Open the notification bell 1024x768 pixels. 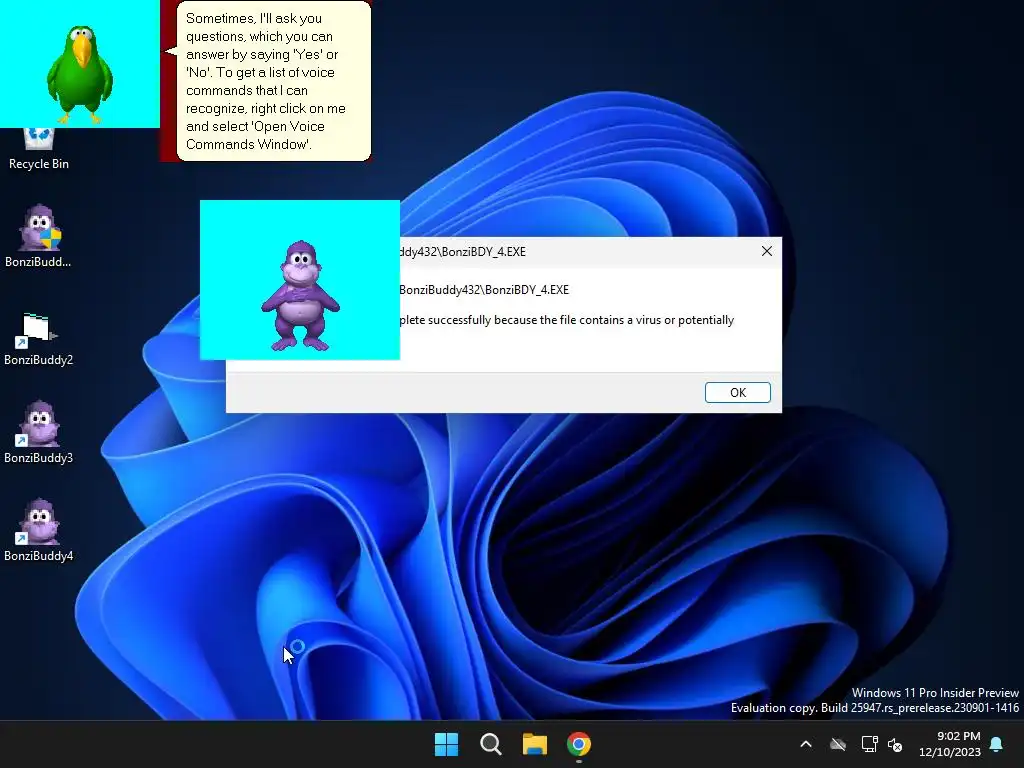(997, 744)
